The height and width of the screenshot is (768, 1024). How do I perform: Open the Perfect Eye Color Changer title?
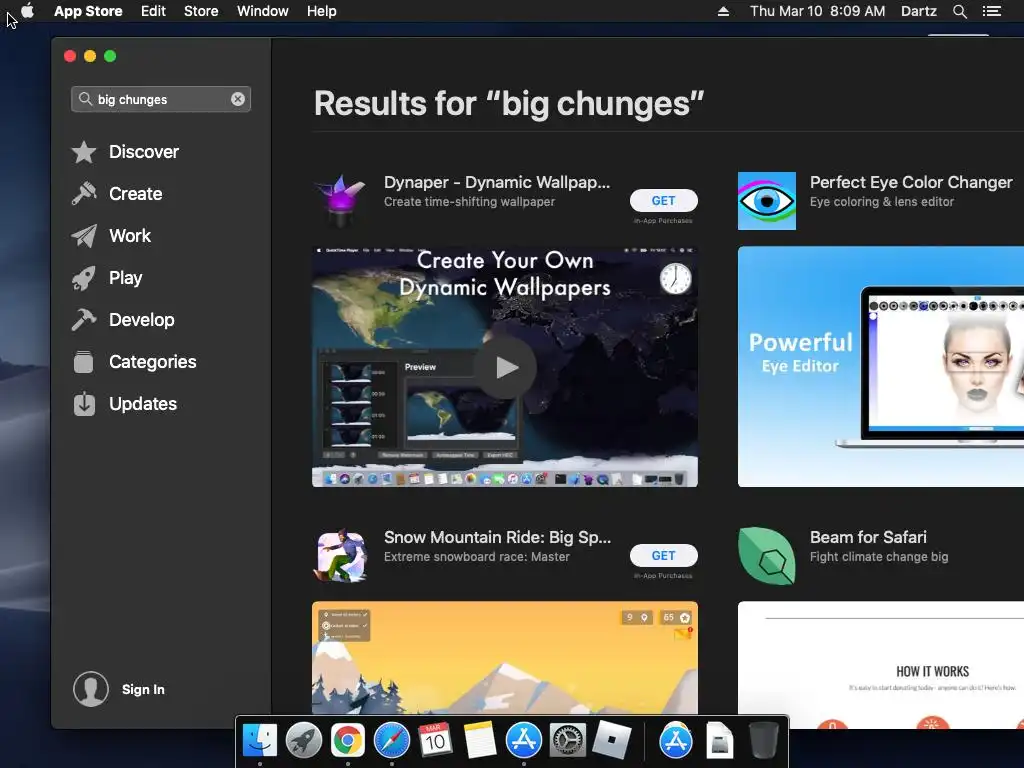(x=911, y=183)
